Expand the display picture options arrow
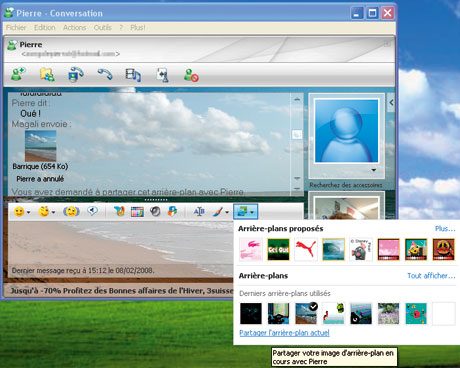Viewport: 460px width, 368px height. (374, 170)
